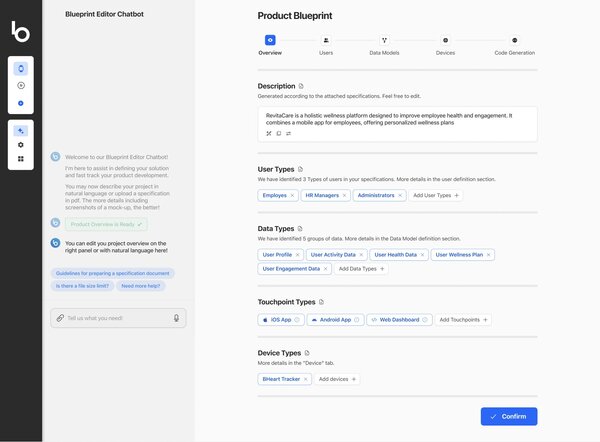
Task: Click the Web Dashboard info icon
Action: pos(425,320)
